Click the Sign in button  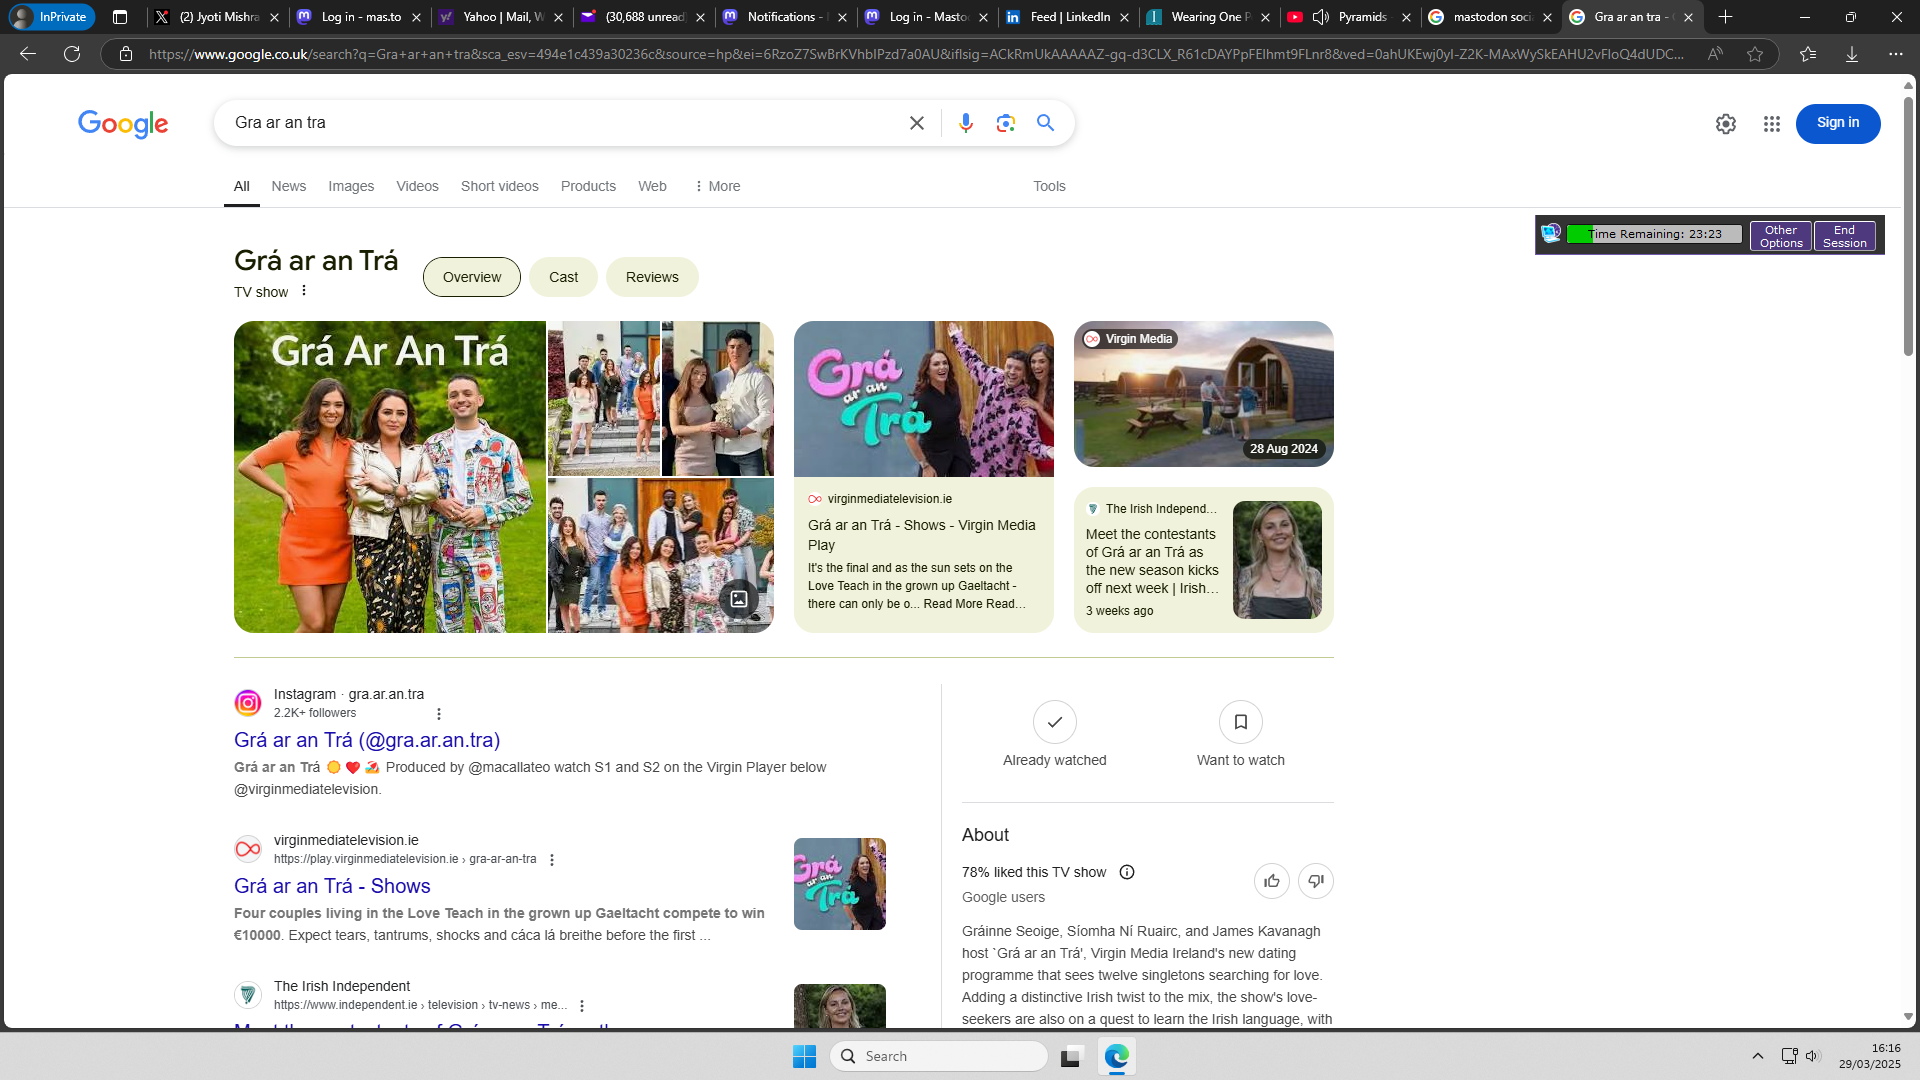[1837, 123]
